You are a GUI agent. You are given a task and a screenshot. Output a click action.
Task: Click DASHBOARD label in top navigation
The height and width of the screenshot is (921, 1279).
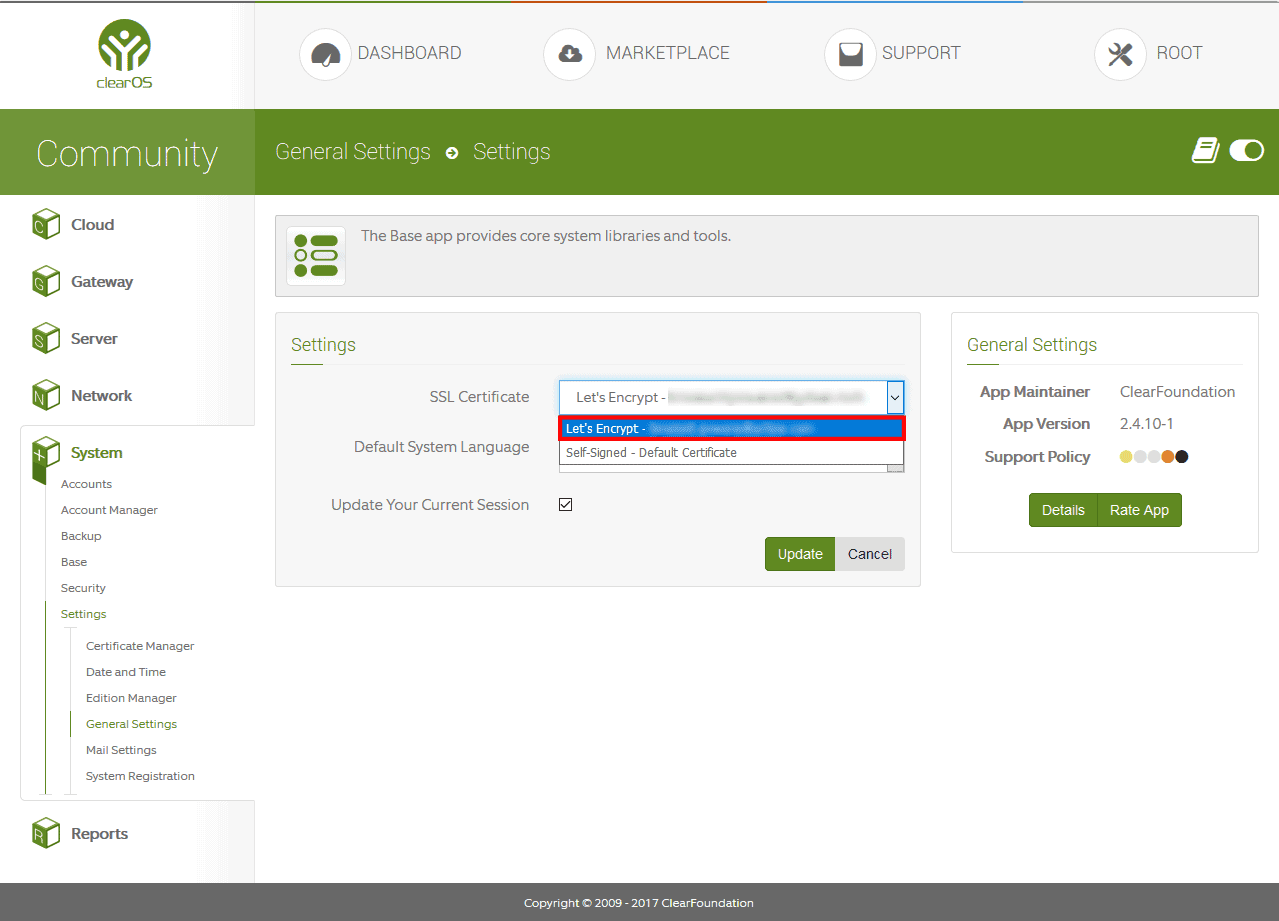pyautogui.click(x=410, y=53)
